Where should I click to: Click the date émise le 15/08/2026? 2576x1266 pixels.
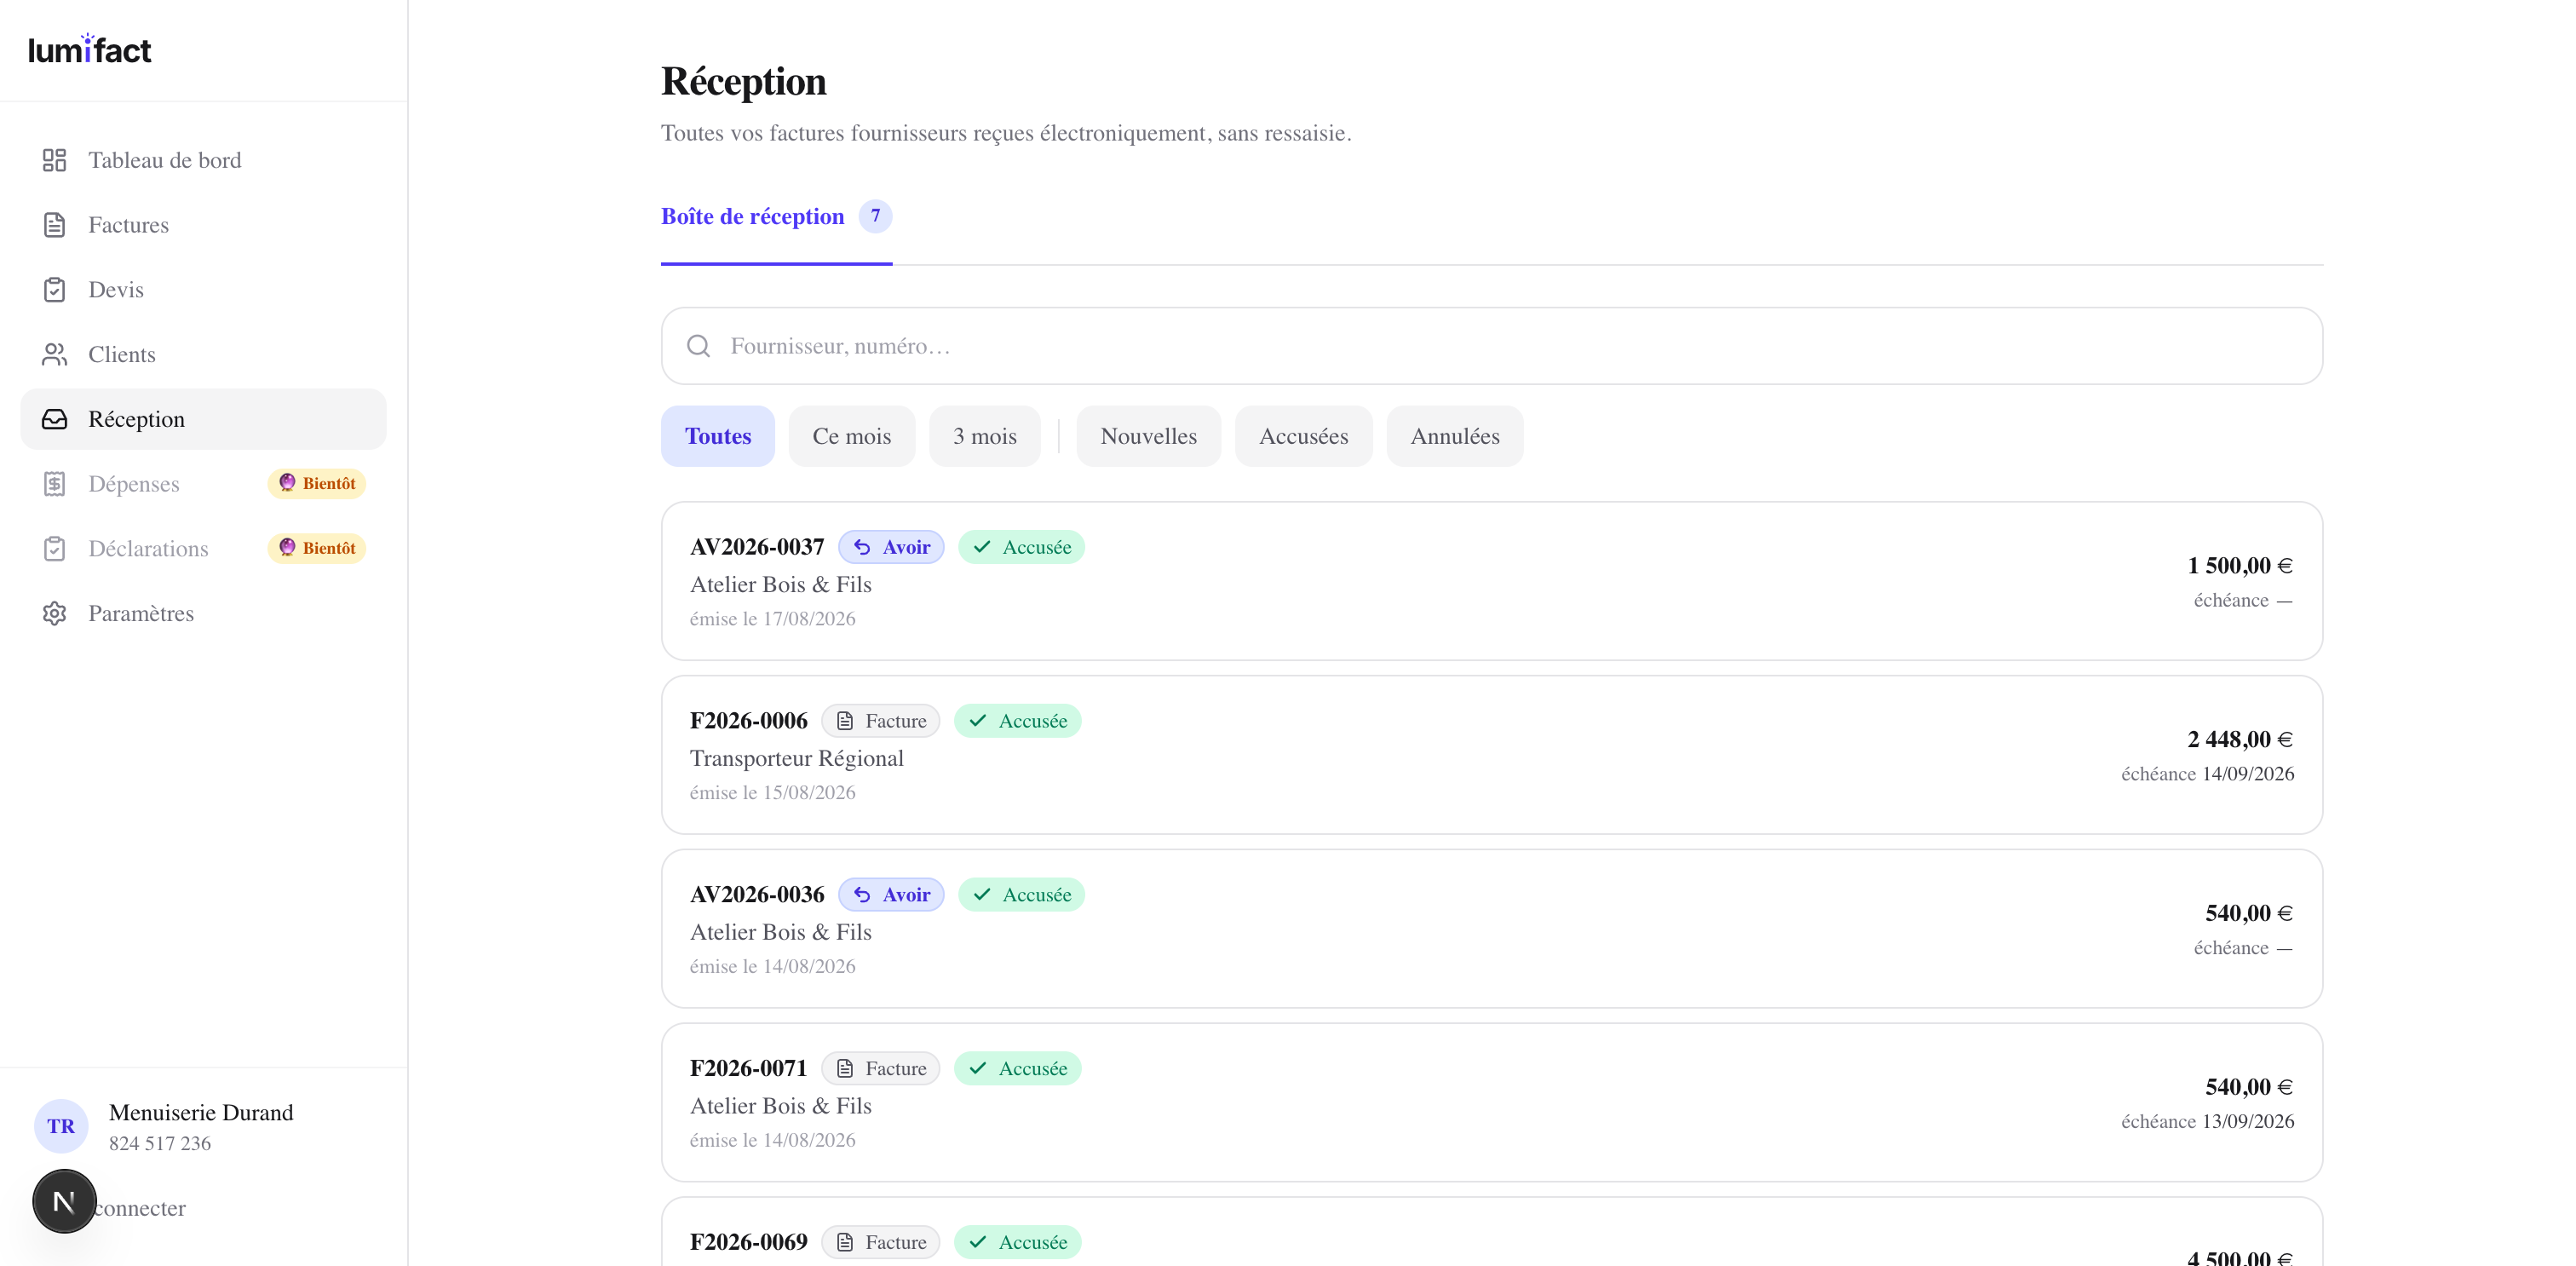772,793
